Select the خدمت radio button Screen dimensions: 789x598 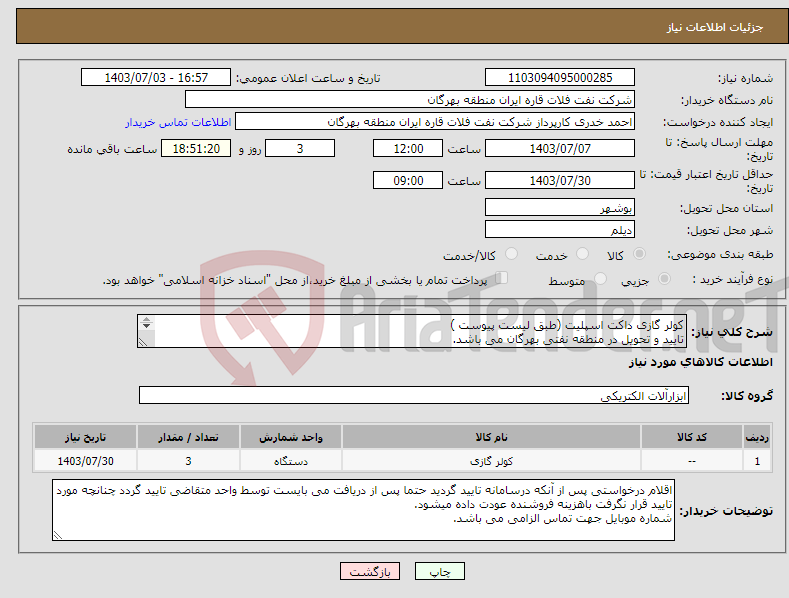tap(582, 254)
